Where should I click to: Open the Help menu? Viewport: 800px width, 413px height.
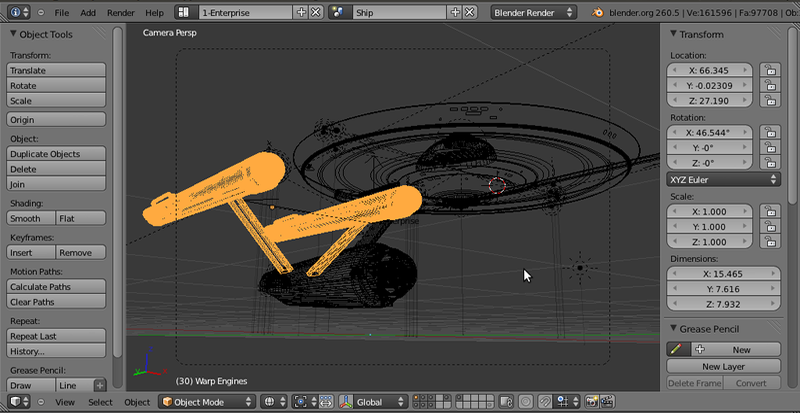pyautogui.click(x=155, y=13)
